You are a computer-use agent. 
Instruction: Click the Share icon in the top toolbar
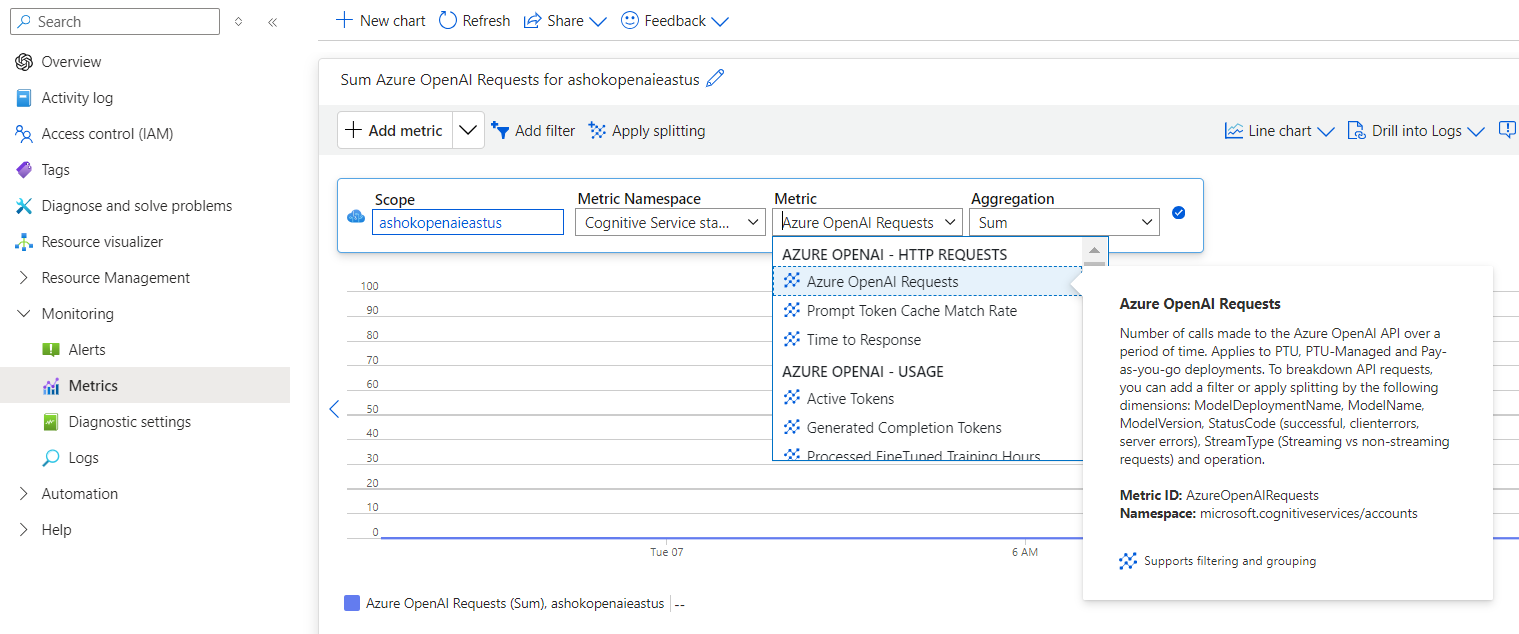point(533,20)
